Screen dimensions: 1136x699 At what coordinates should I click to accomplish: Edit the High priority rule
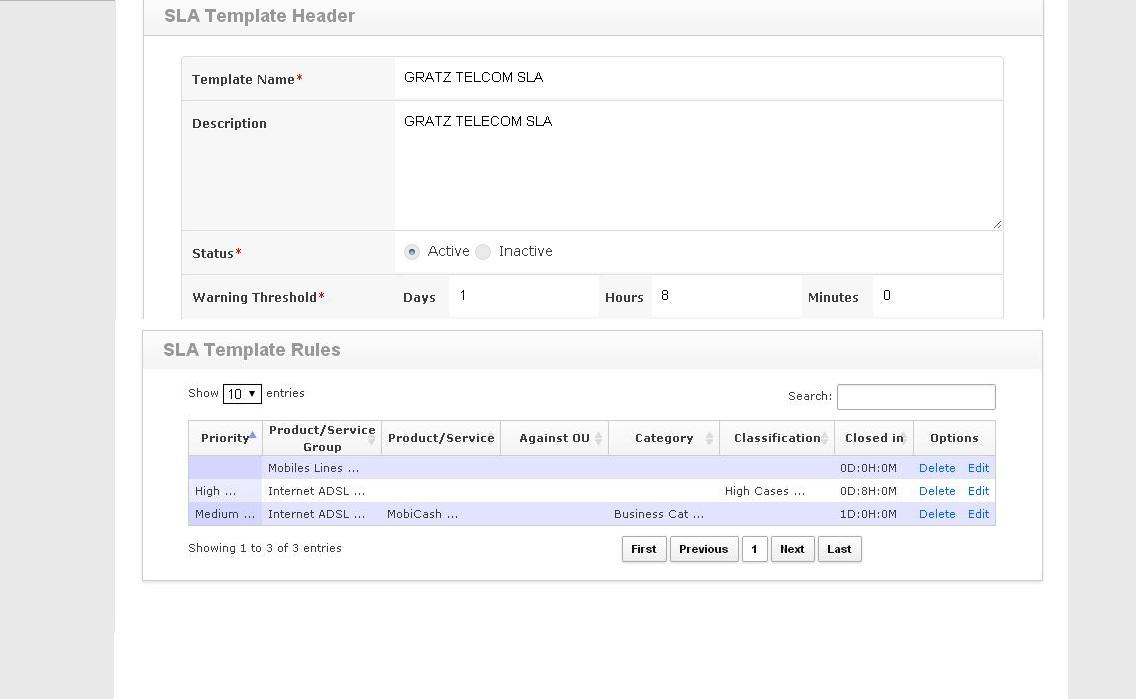pyautogui.click(x=978, y=491)
